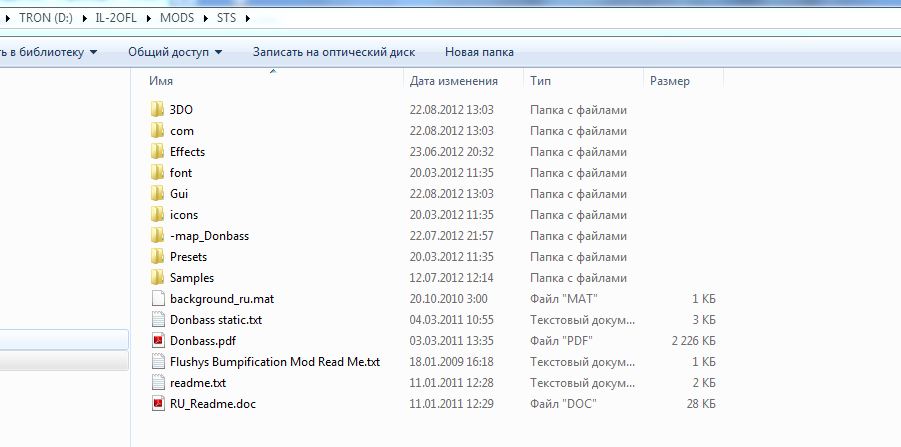Select Donbass static.txt file name
Viewport: 901px width, 447px height.
pos(216,319)
